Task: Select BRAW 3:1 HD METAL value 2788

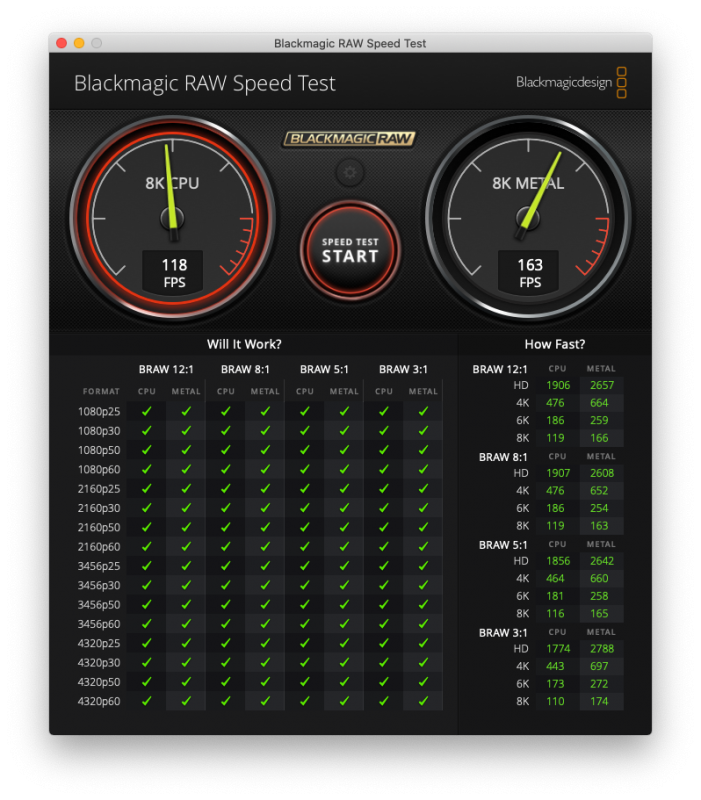Action: 602,648
